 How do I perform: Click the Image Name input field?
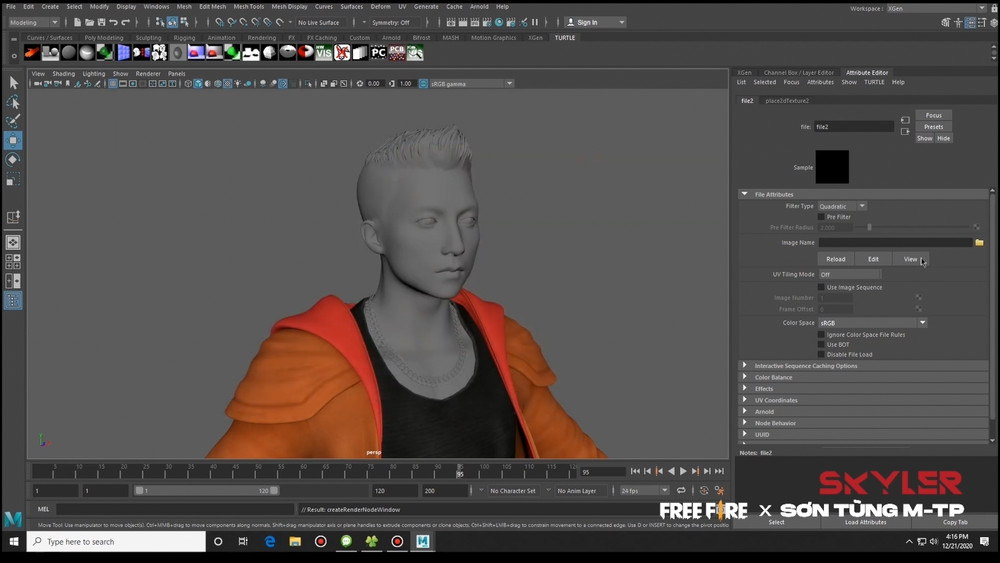click(x=895, y=242)
